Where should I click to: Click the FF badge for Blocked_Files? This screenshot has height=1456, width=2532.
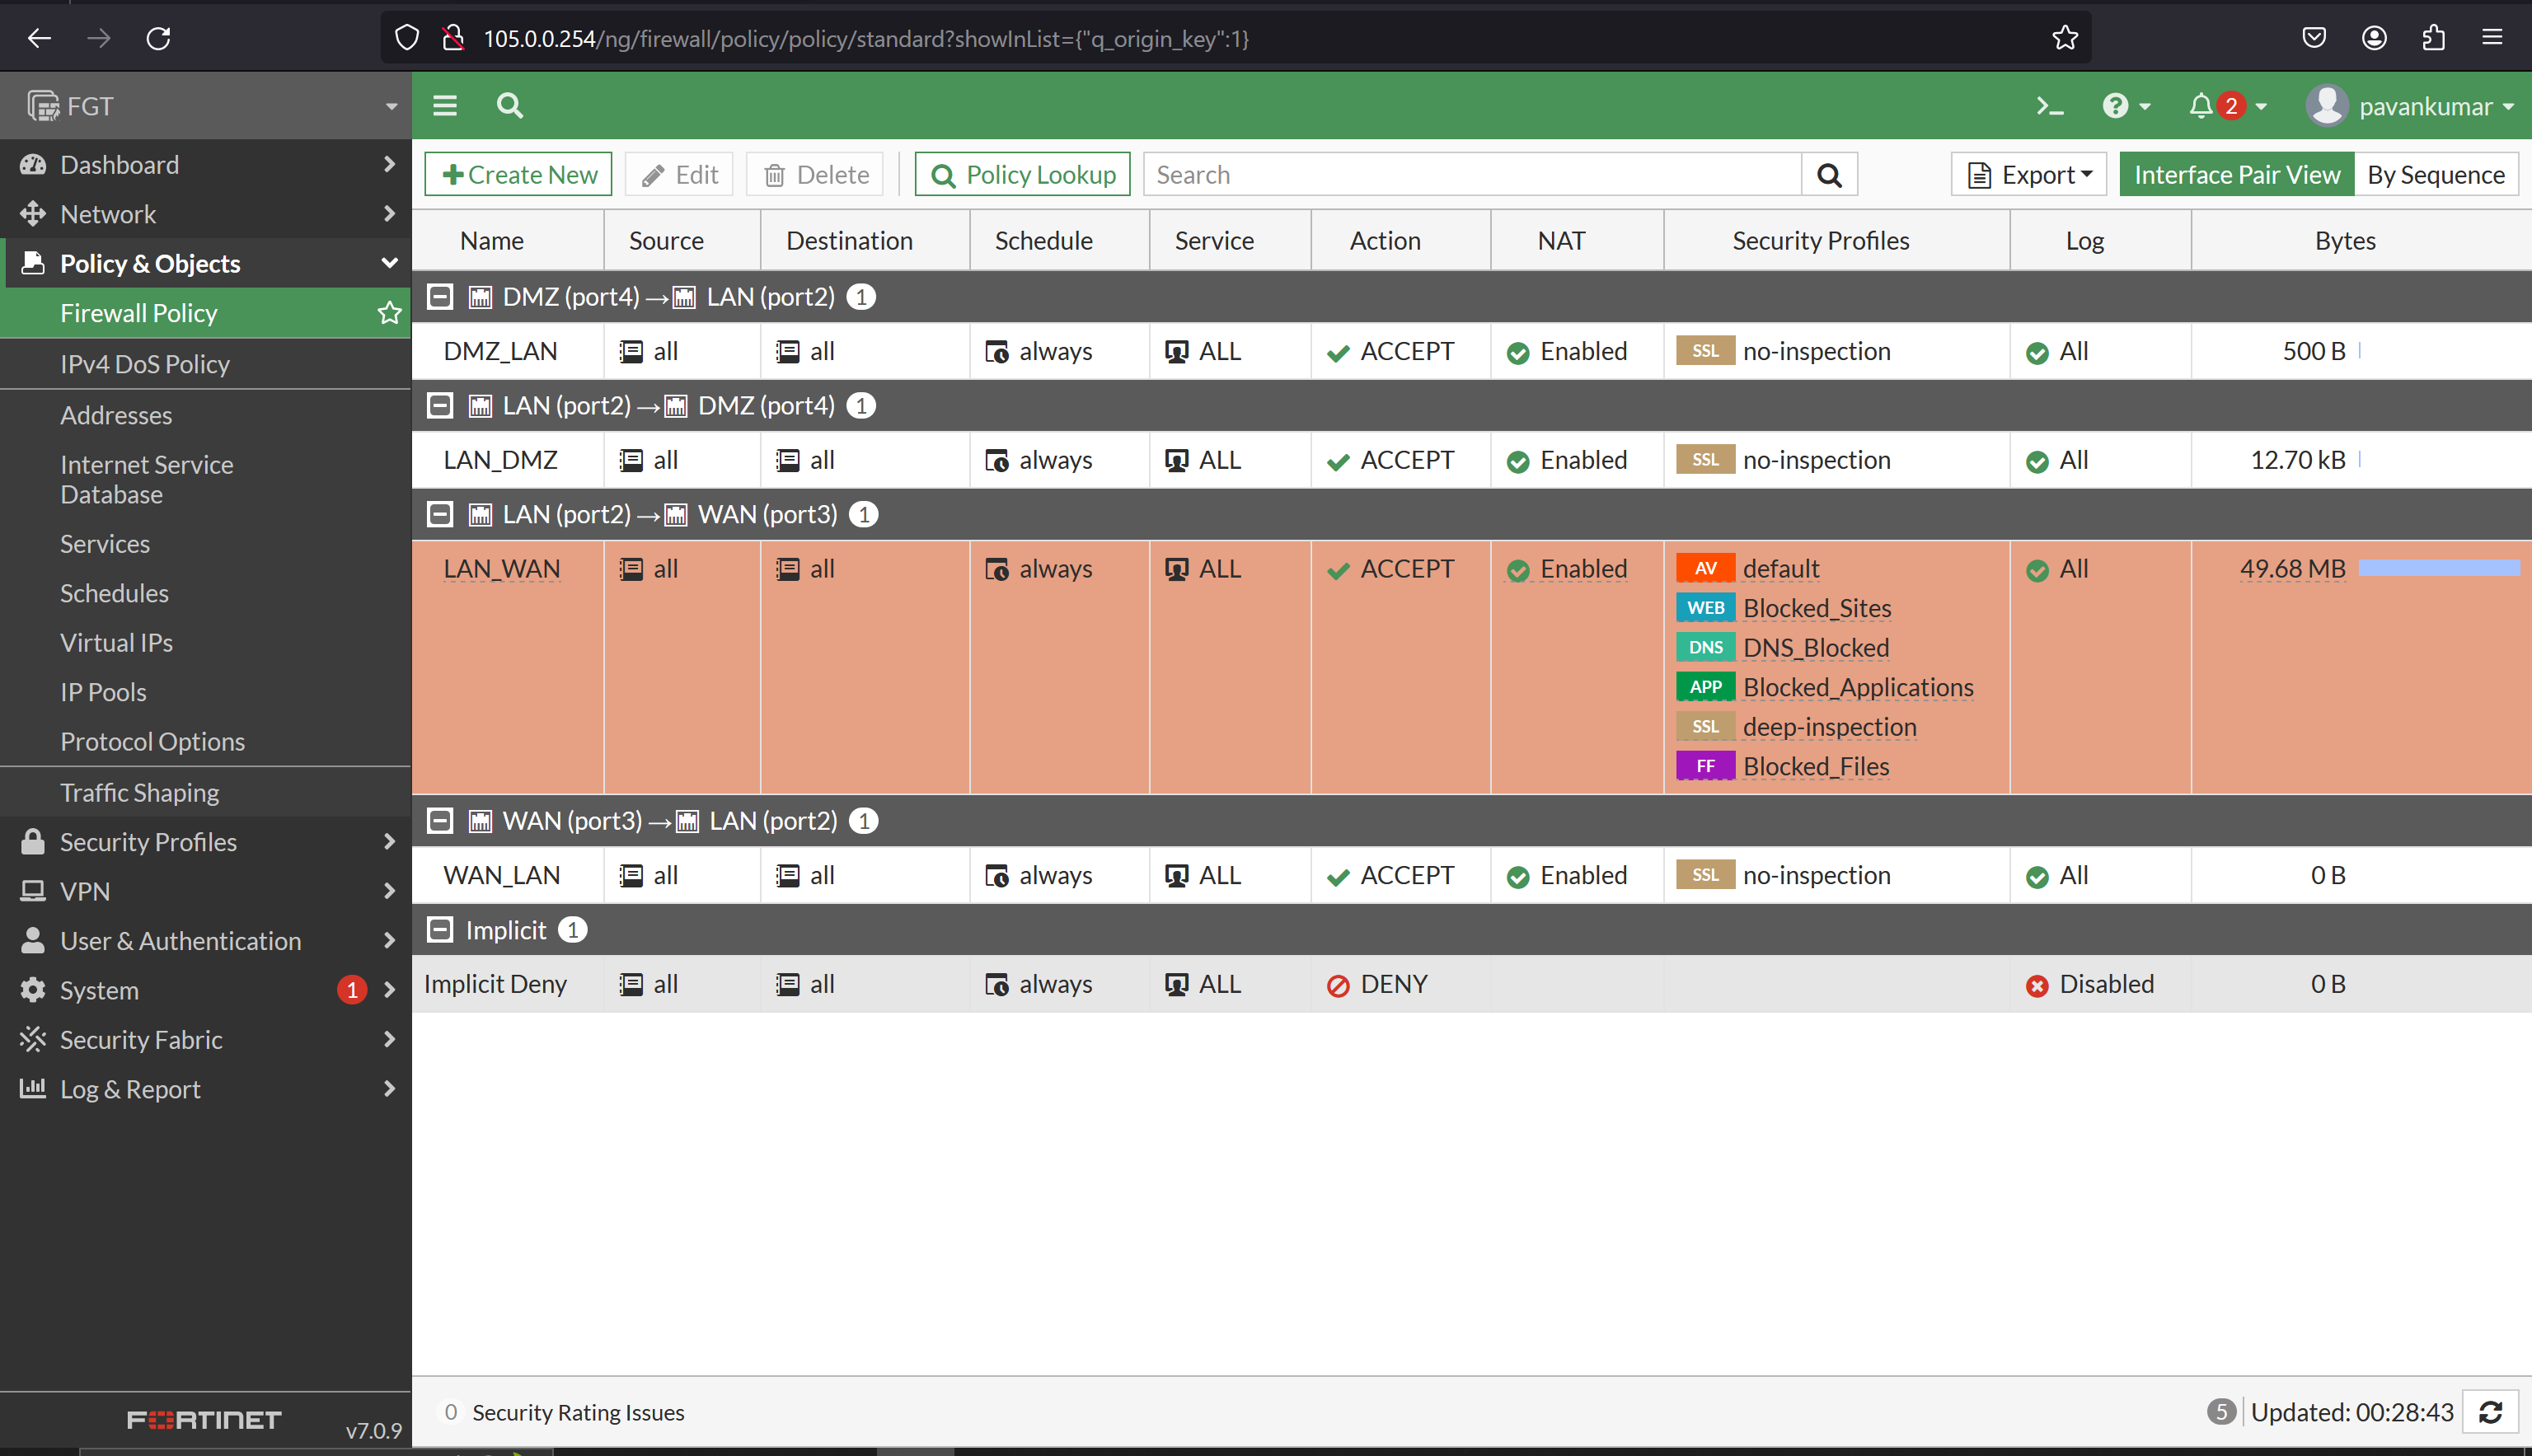[1705, 766]
